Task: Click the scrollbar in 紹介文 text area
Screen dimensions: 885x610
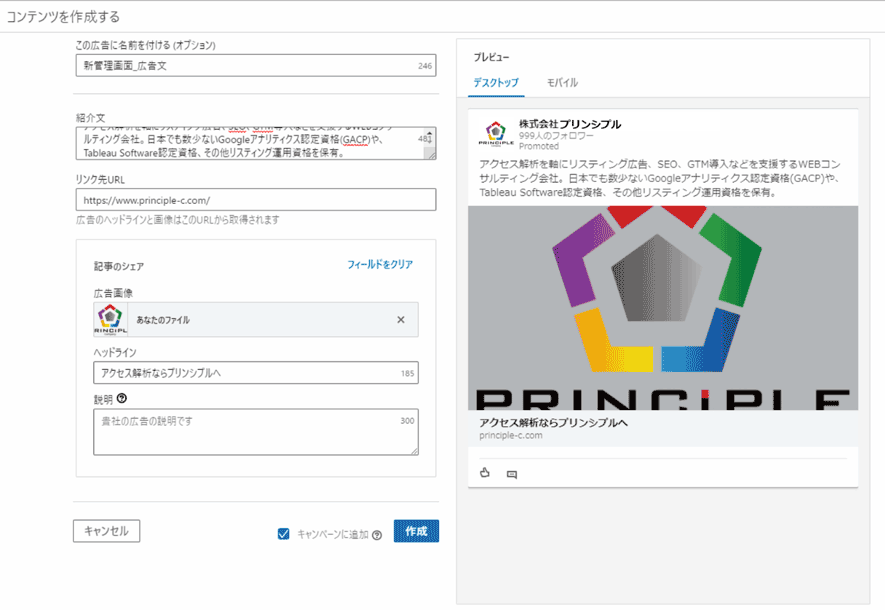Action: pyautogui.click(x=431, y=143)
